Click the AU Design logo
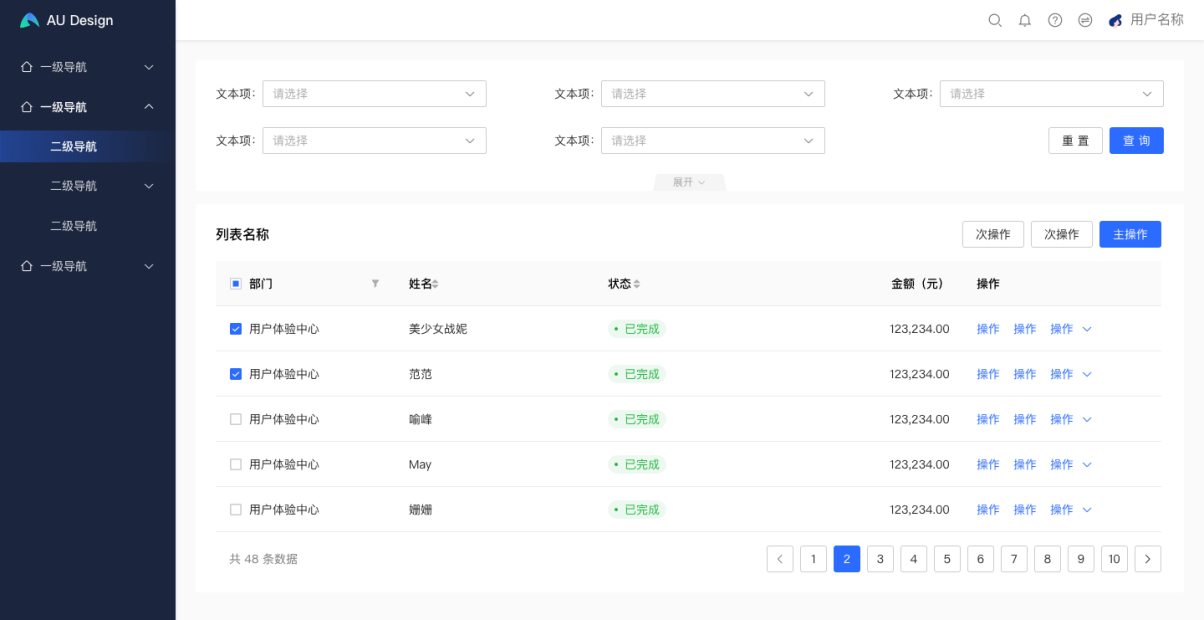This screenshot has width=1204, height=620. pyautogui.click(x=67, y=20)
